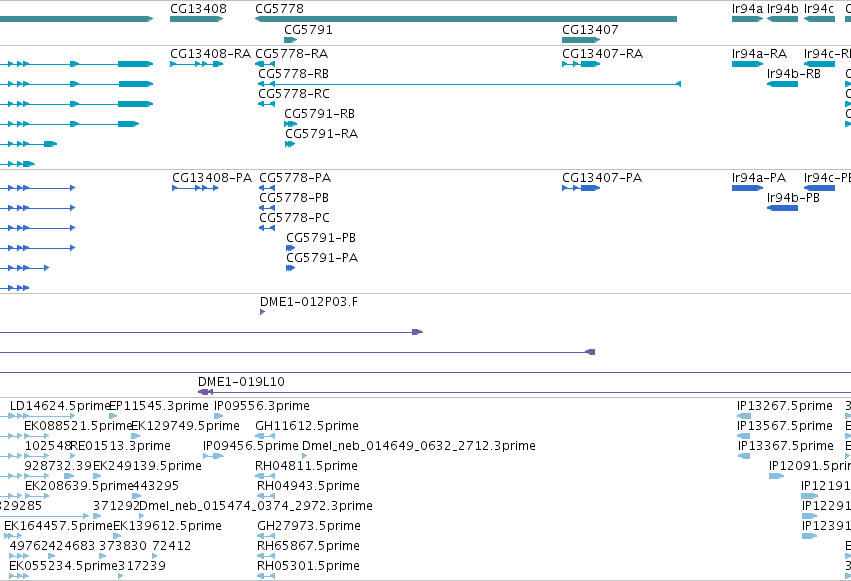Click the RE01513.3prime EST label

[120, 446]
